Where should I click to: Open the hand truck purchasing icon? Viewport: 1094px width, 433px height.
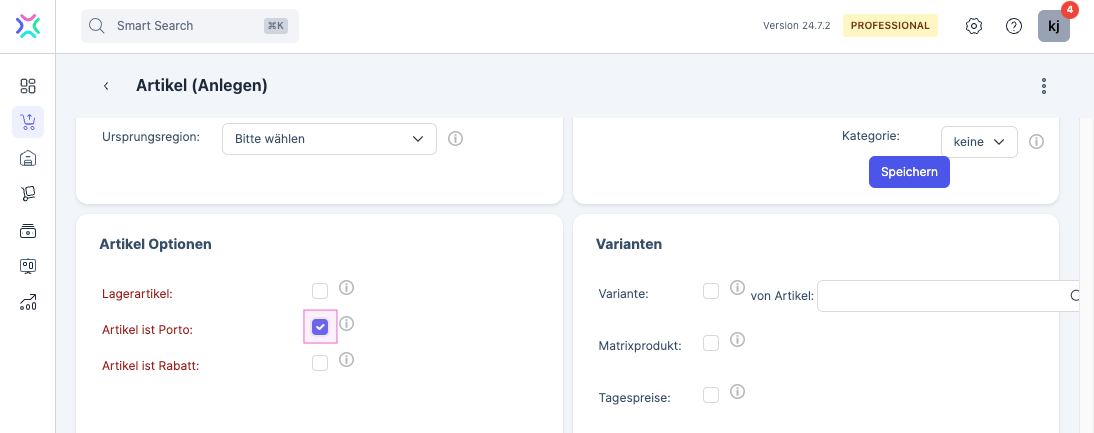pos(28,194)
